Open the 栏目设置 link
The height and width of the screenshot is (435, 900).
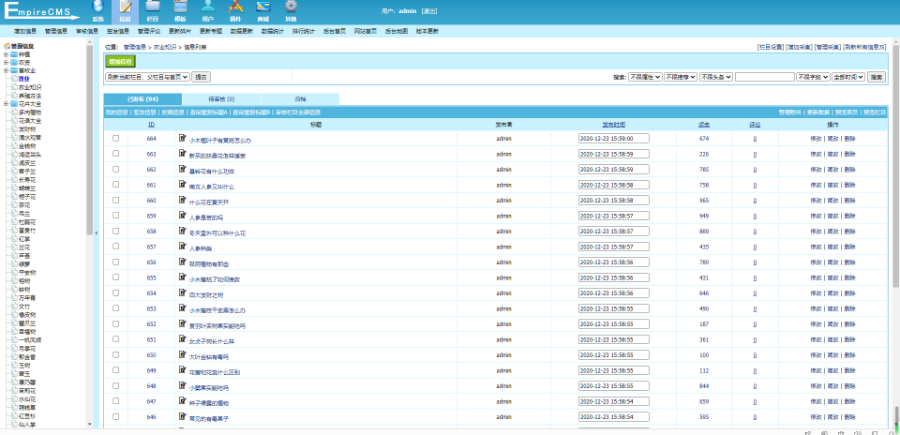click(771, 47)
